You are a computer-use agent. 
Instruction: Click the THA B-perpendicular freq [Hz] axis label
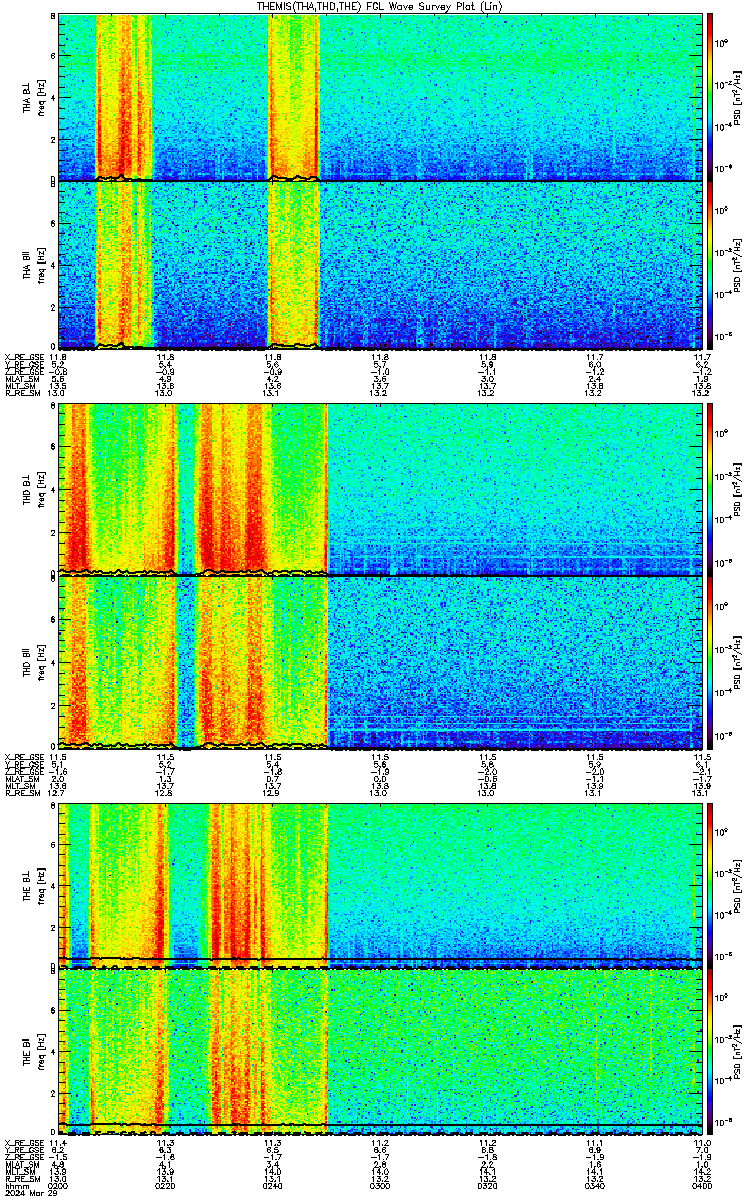41,97
